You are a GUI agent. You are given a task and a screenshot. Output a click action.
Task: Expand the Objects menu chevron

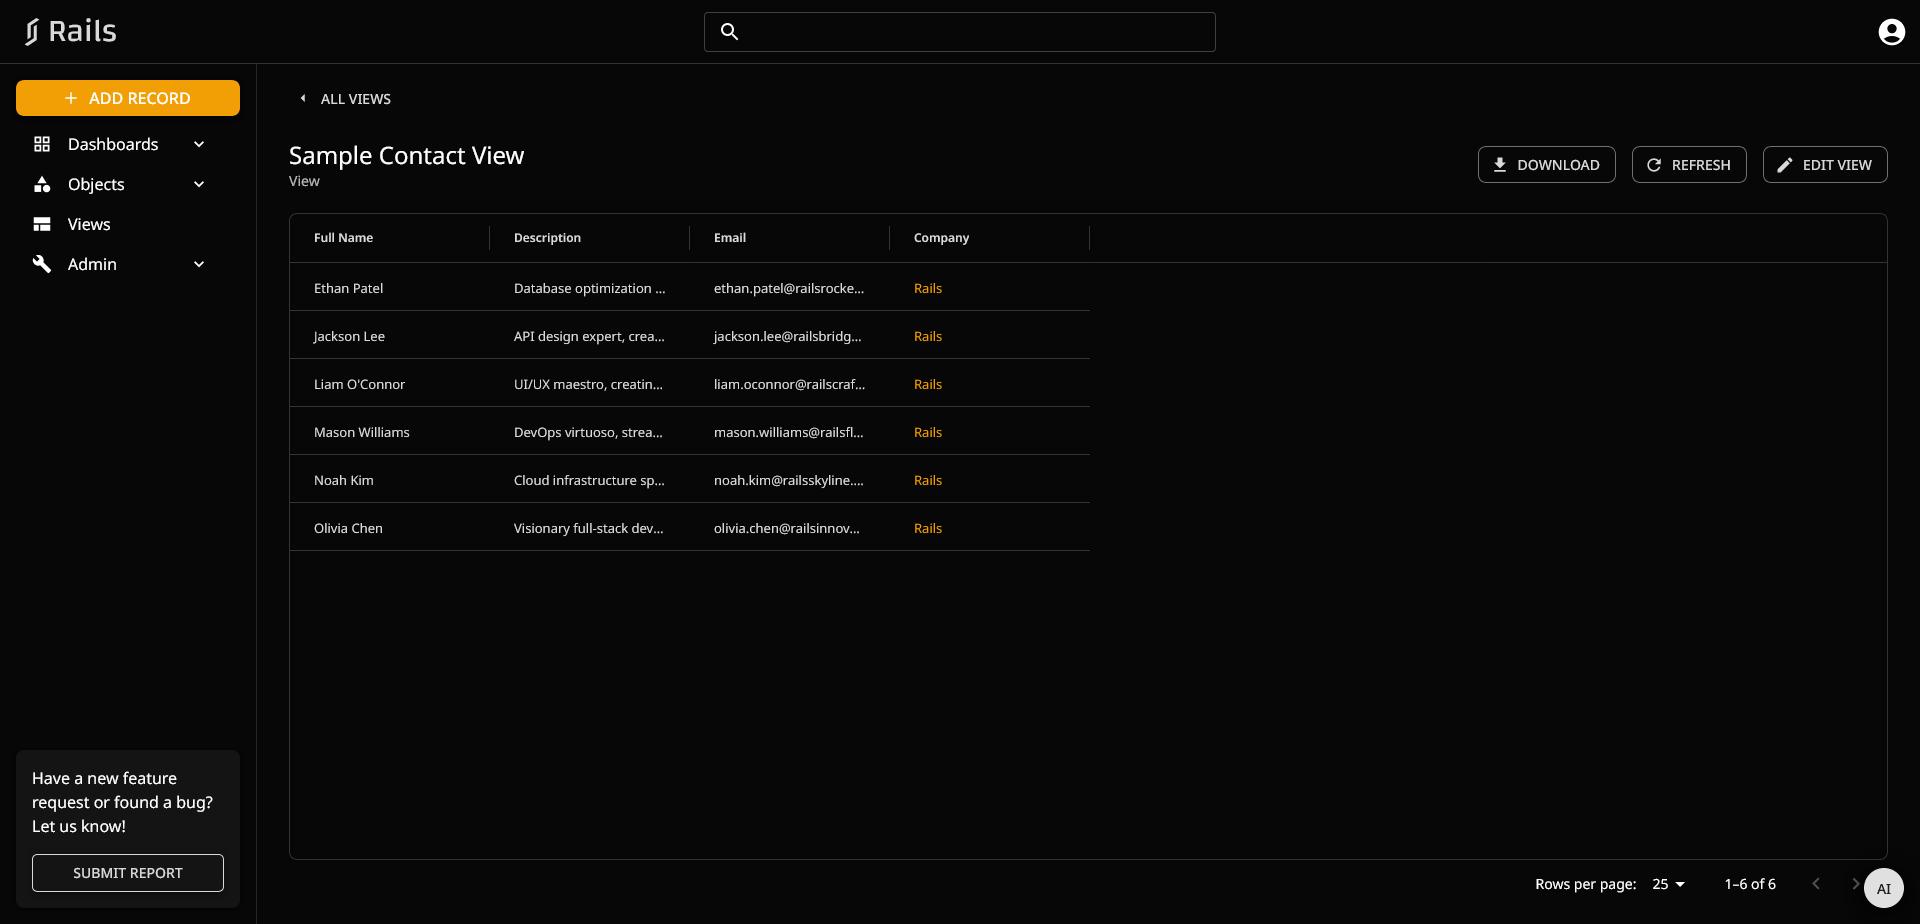coord(199,184)
